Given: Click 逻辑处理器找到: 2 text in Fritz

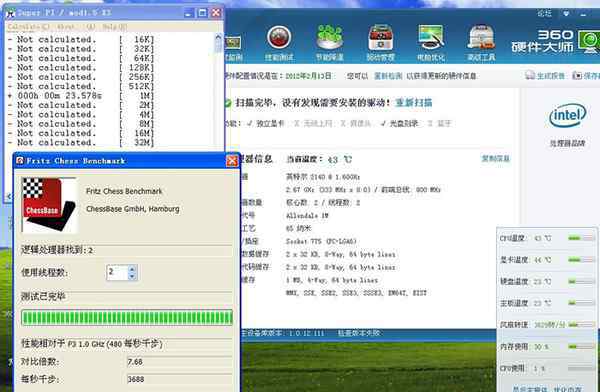Looking at the screenshot, I should [x=57, y=250].
